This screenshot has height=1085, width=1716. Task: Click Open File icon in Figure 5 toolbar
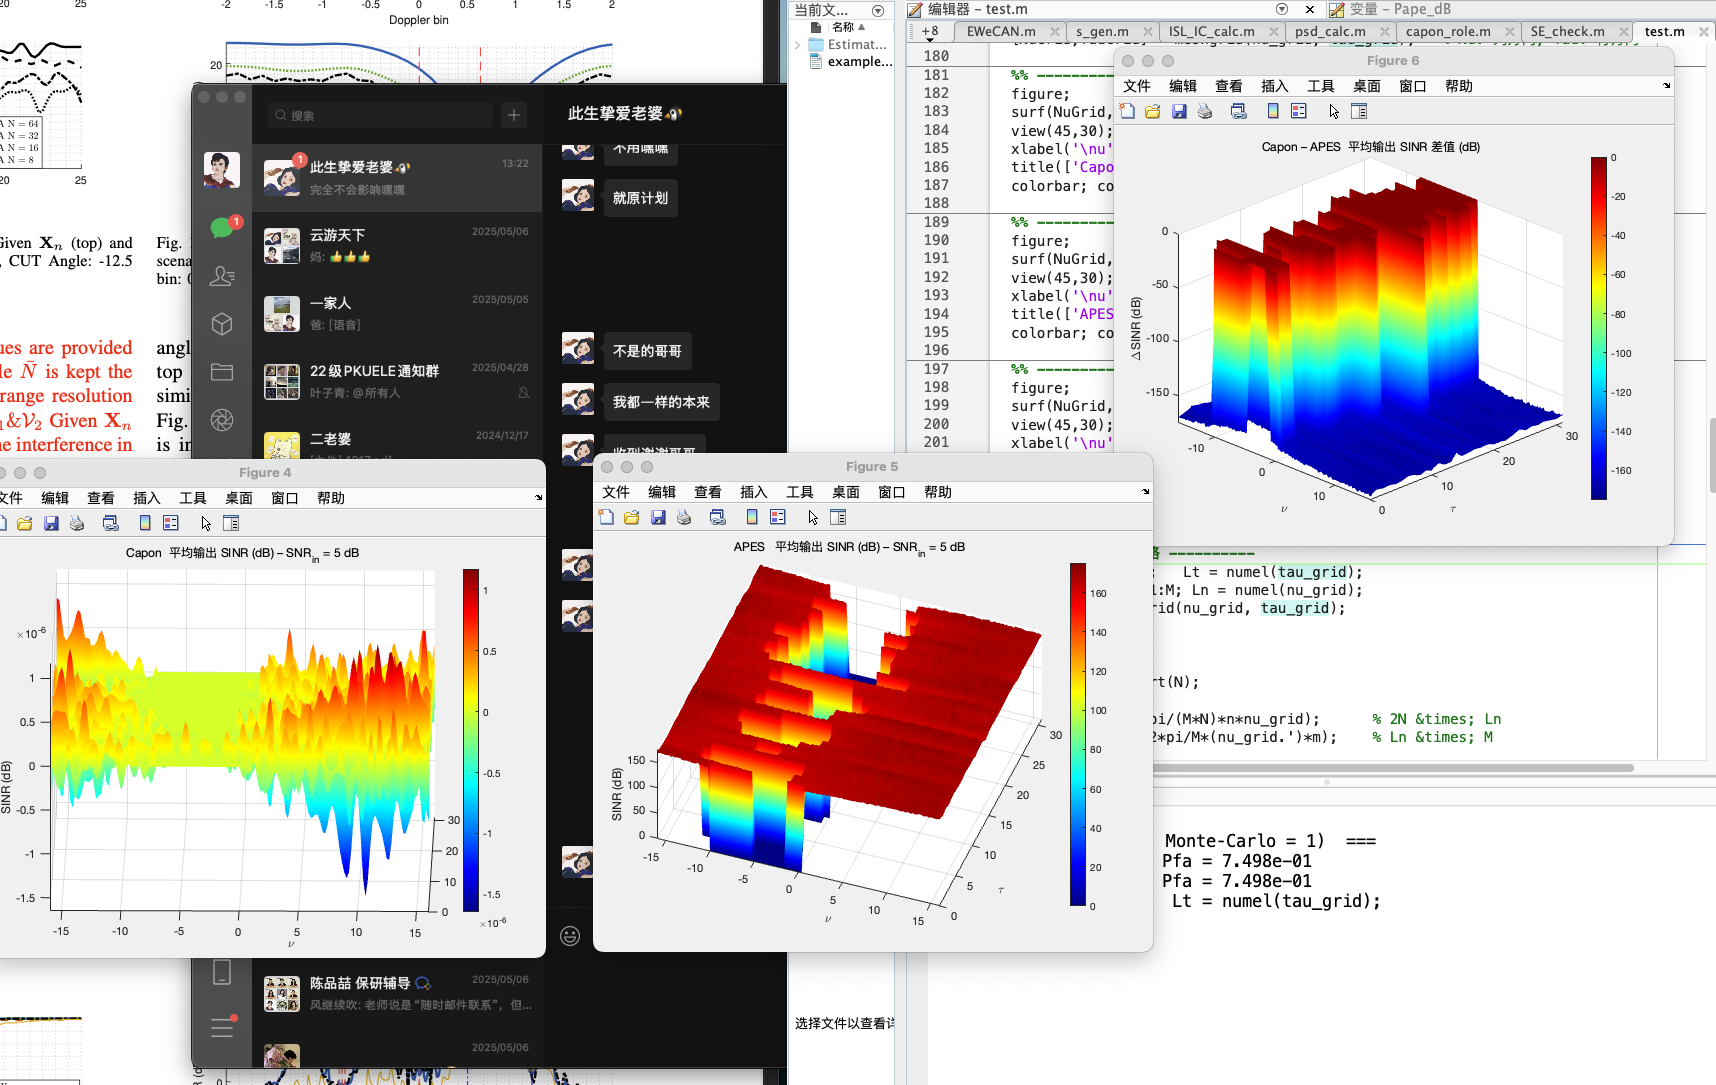632,517
